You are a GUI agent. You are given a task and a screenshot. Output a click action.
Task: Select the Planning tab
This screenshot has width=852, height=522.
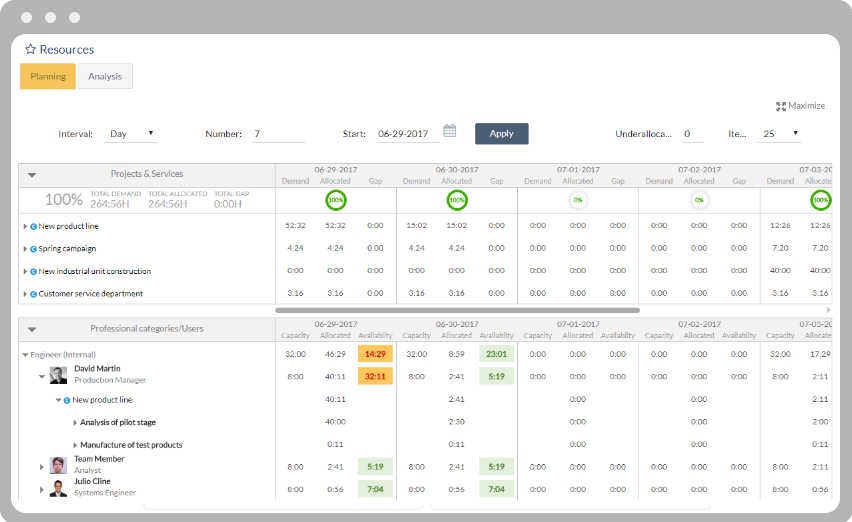click(48, 77)
